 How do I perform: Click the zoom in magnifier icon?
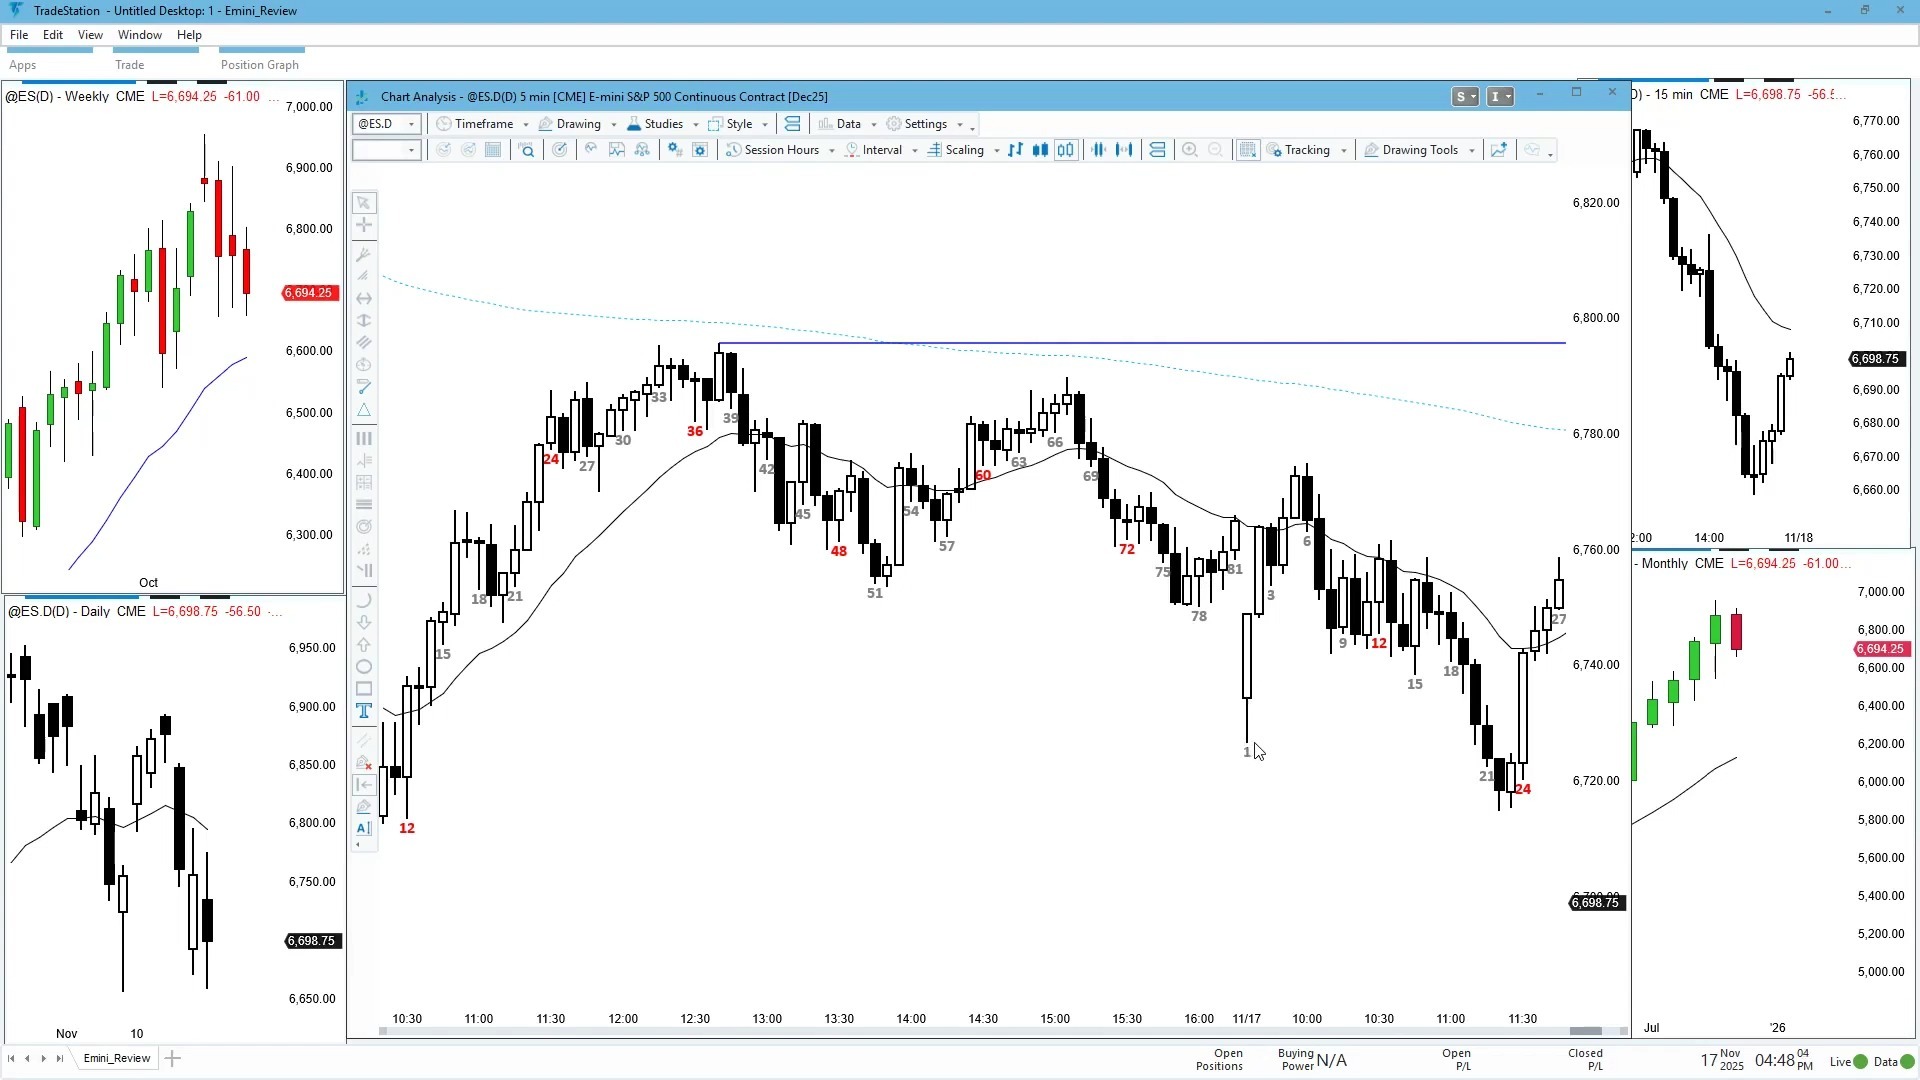click(x=1190, y=150)
